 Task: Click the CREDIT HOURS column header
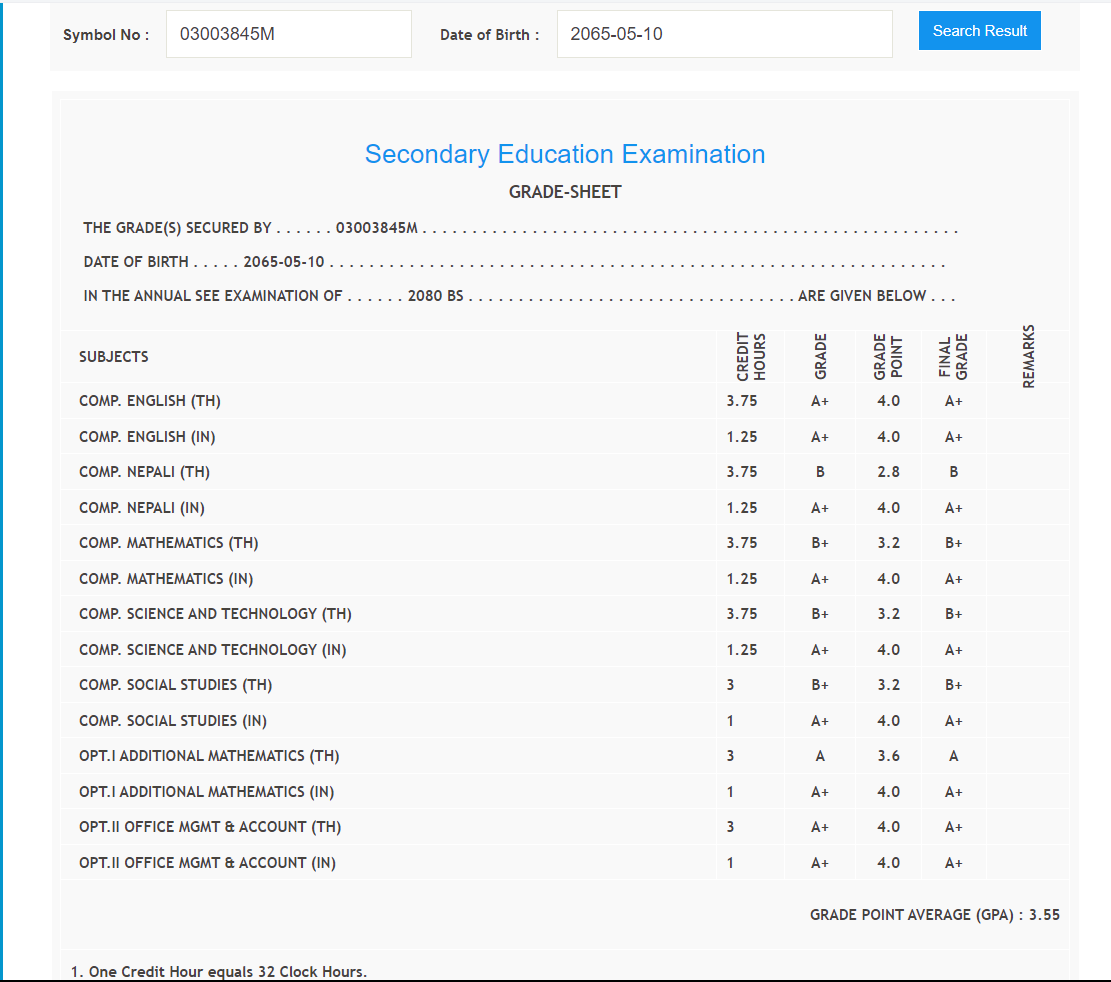coord(750,357)
